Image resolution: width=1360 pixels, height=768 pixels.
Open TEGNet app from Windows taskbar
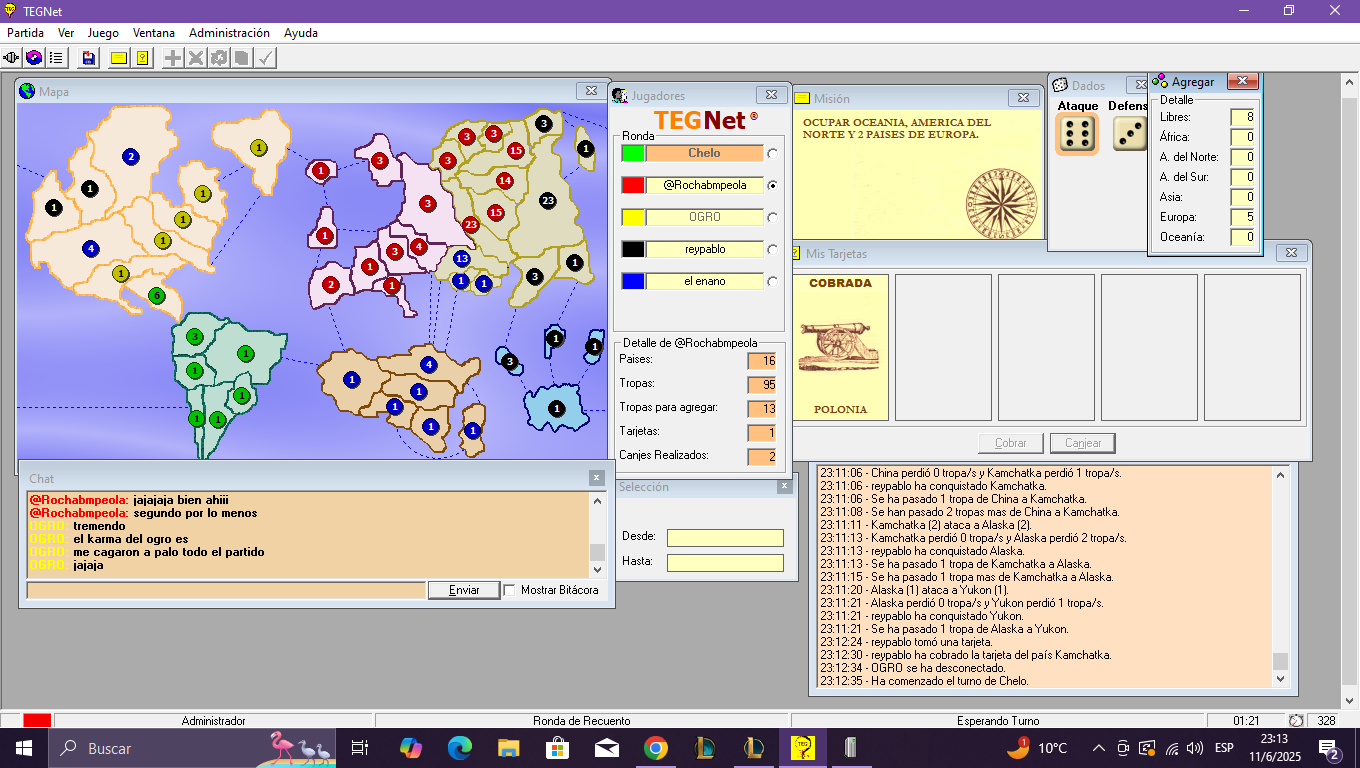pyautogui.click(x=802, y=747)
